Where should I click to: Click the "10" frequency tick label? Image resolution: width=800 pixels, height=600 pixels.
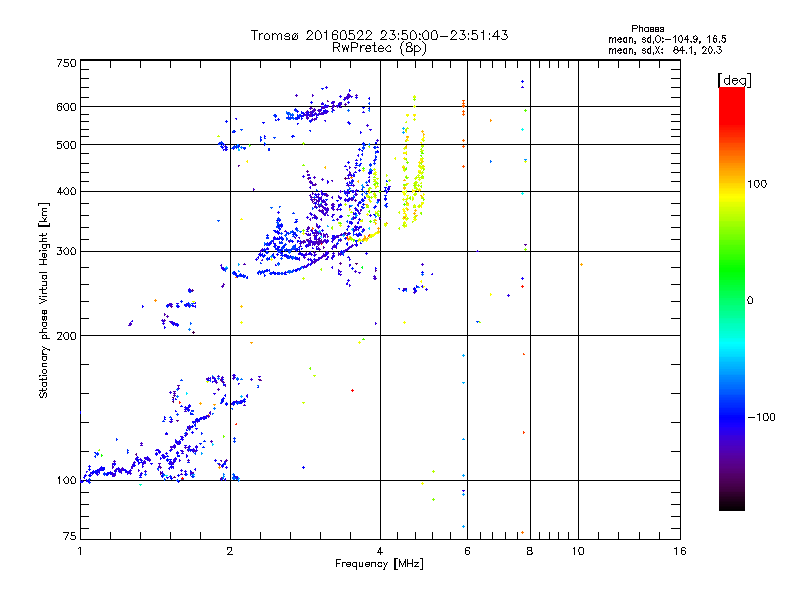pyautogui.click(x=578, y=551)
